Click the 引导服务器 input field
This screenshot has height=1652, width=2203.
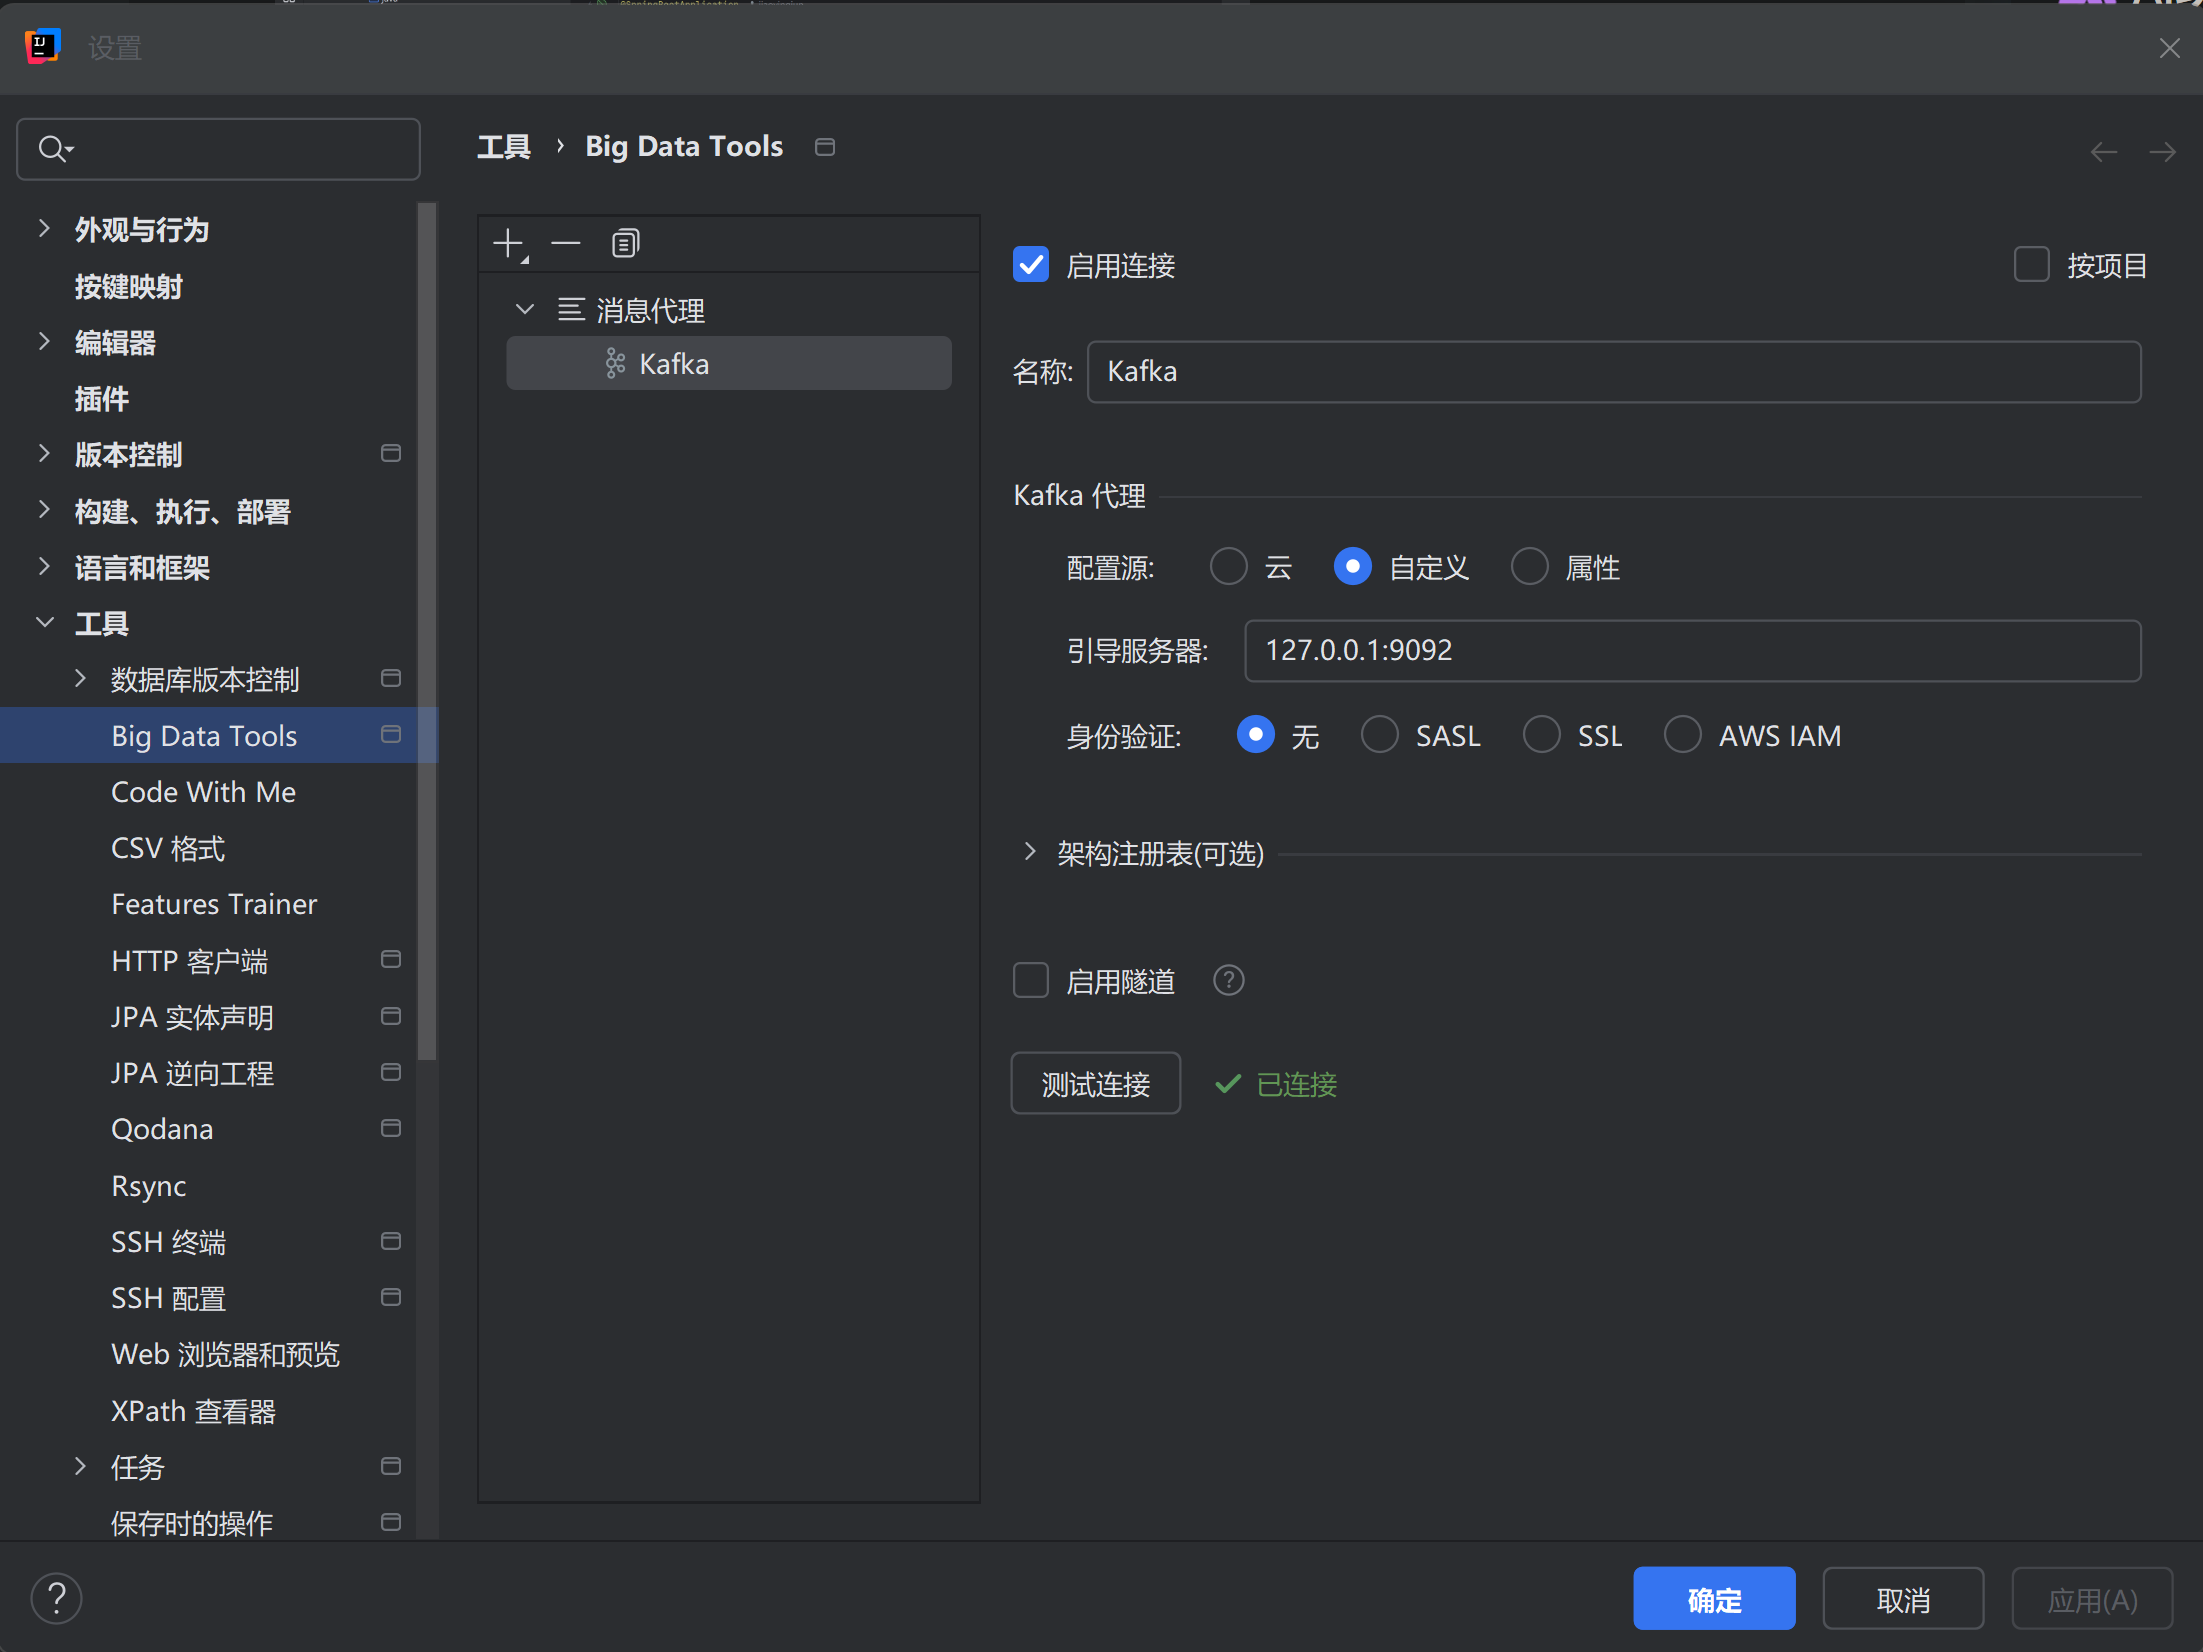(1692, 650)
